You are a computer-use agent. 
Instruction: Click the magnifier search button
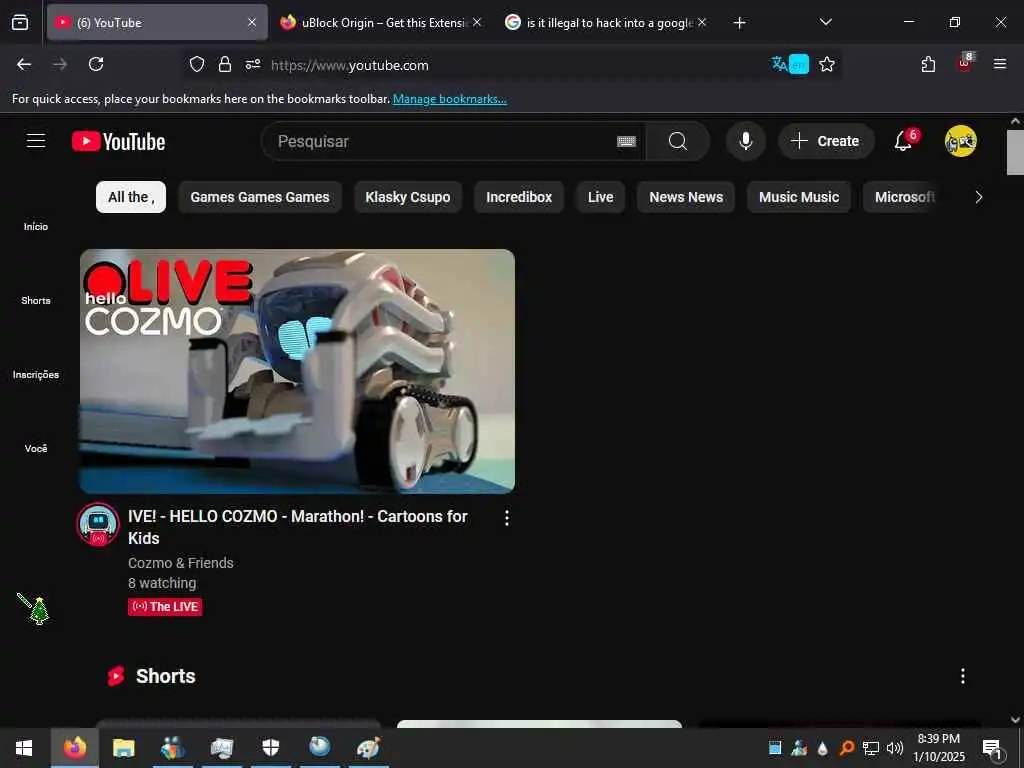coord(677,141)
